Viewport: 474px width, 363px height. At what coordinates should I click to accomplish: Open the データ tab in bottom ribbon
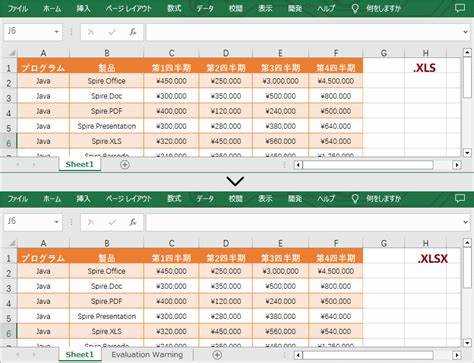coord(205,199)
